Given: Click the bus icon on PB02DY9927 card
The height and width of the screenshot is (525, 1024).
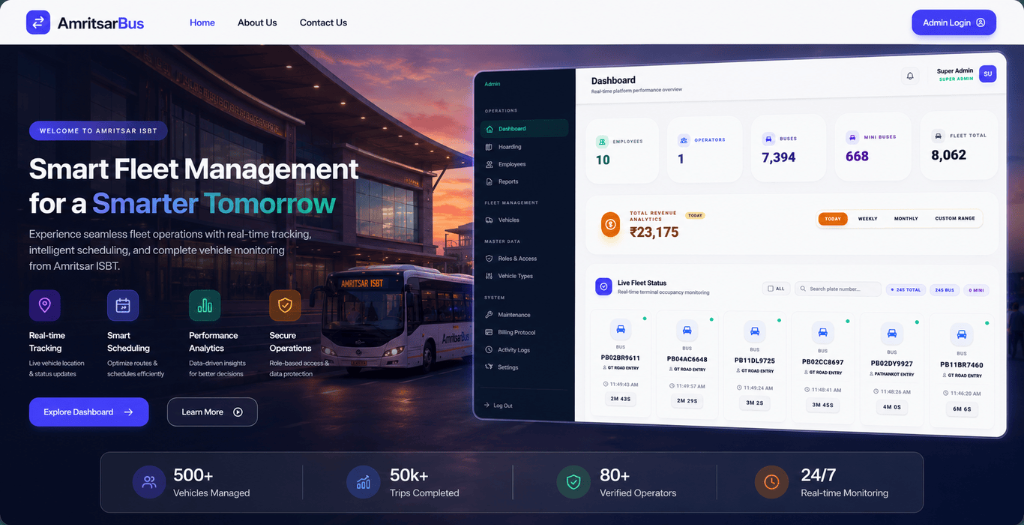Looking at the screenshot, I should [891, 334].
